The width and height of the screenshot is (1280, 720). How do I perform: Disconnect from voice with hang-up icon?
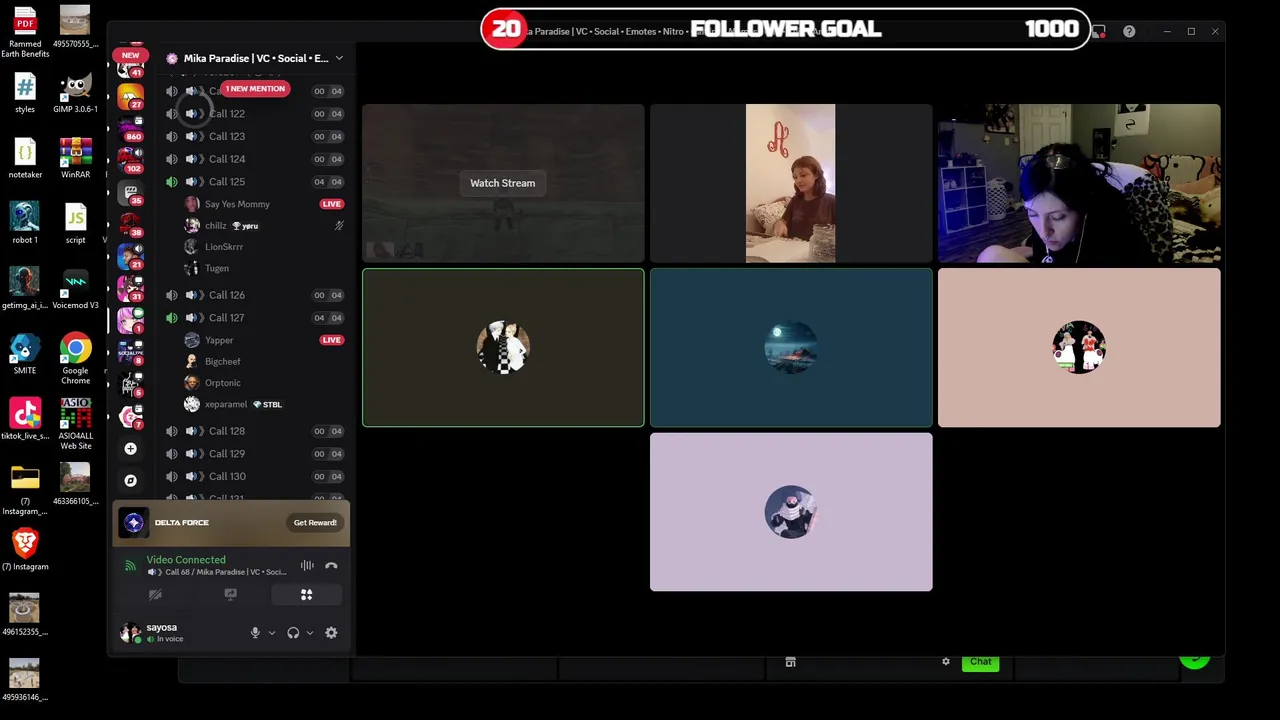331,566
